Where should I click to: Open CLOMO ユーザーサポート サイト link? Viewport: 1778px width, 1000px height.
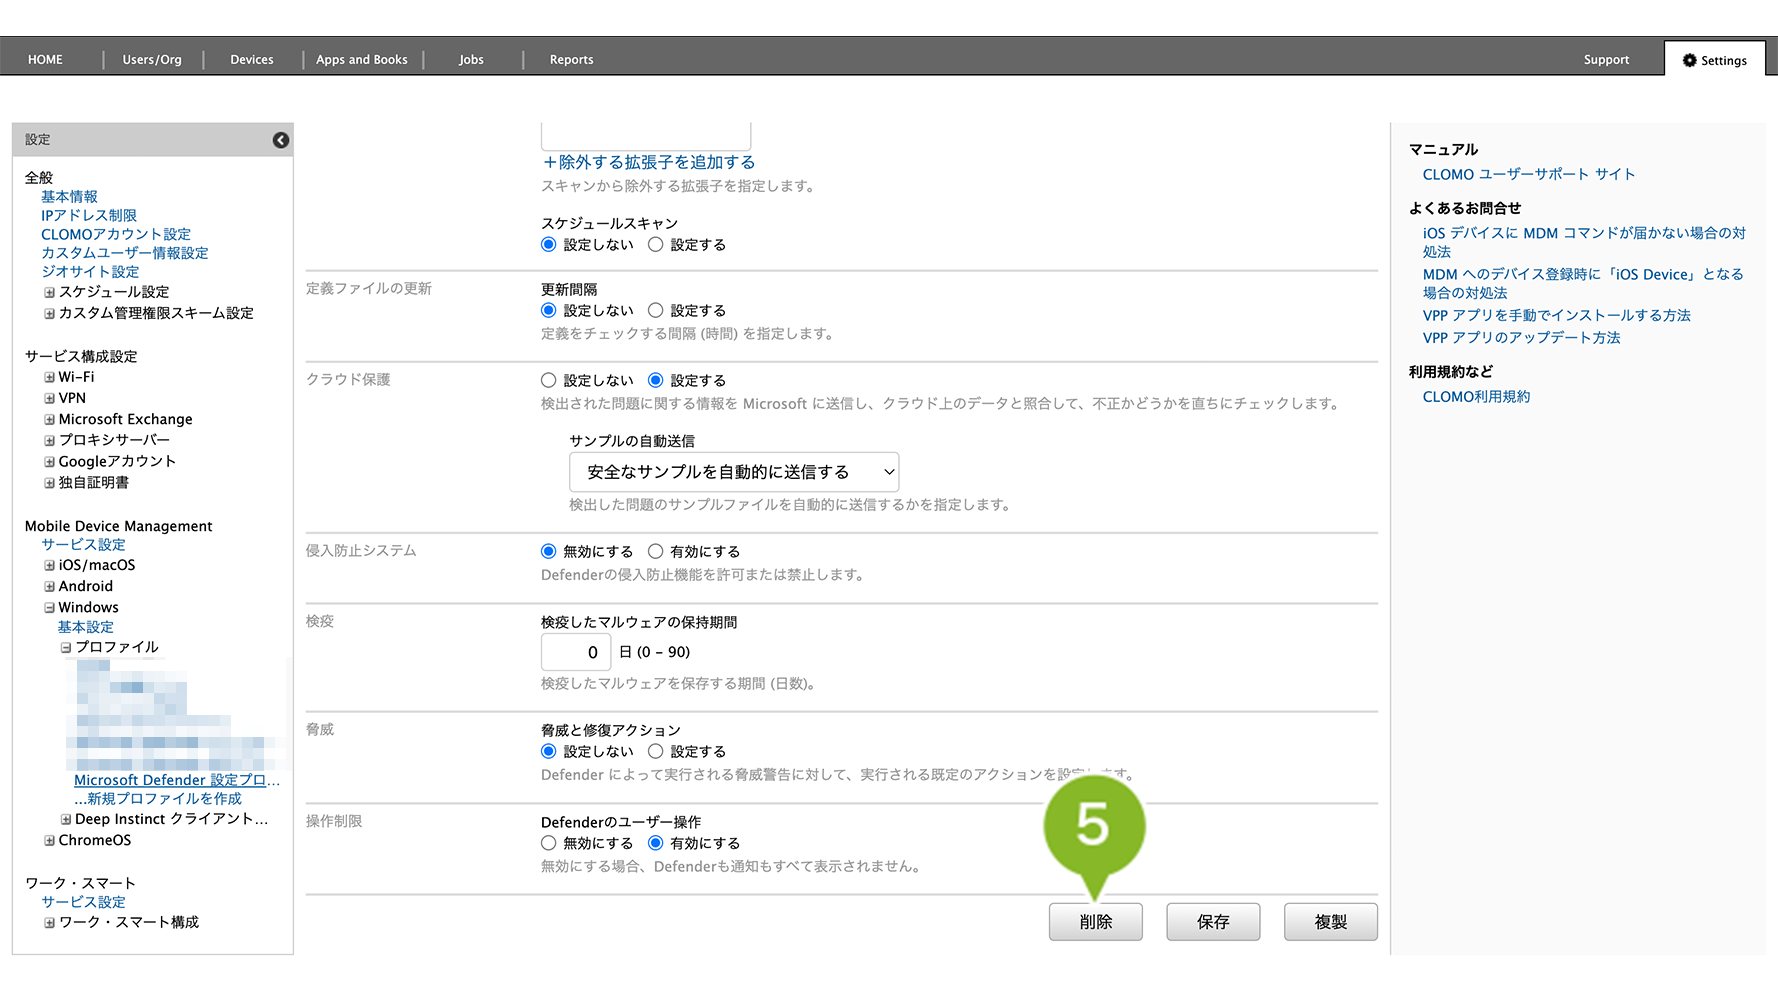(x=1528, y=175)
